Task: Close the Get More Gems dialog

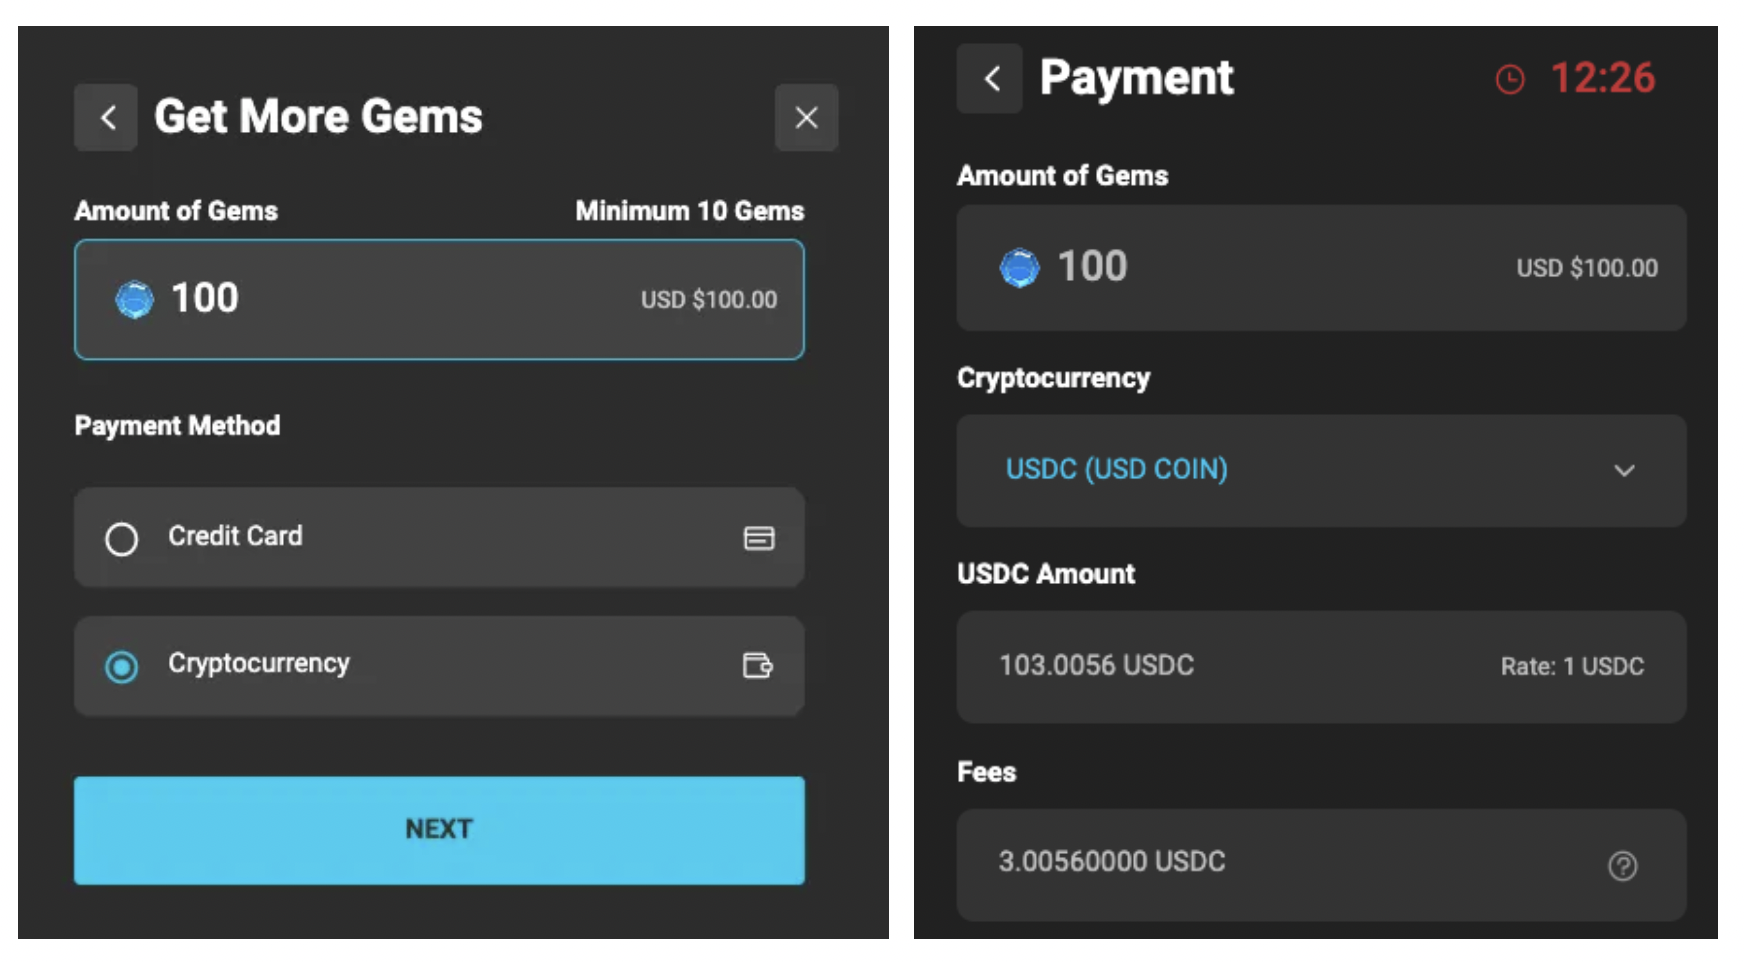Action: pyautogui.click(x=806, y=118)
